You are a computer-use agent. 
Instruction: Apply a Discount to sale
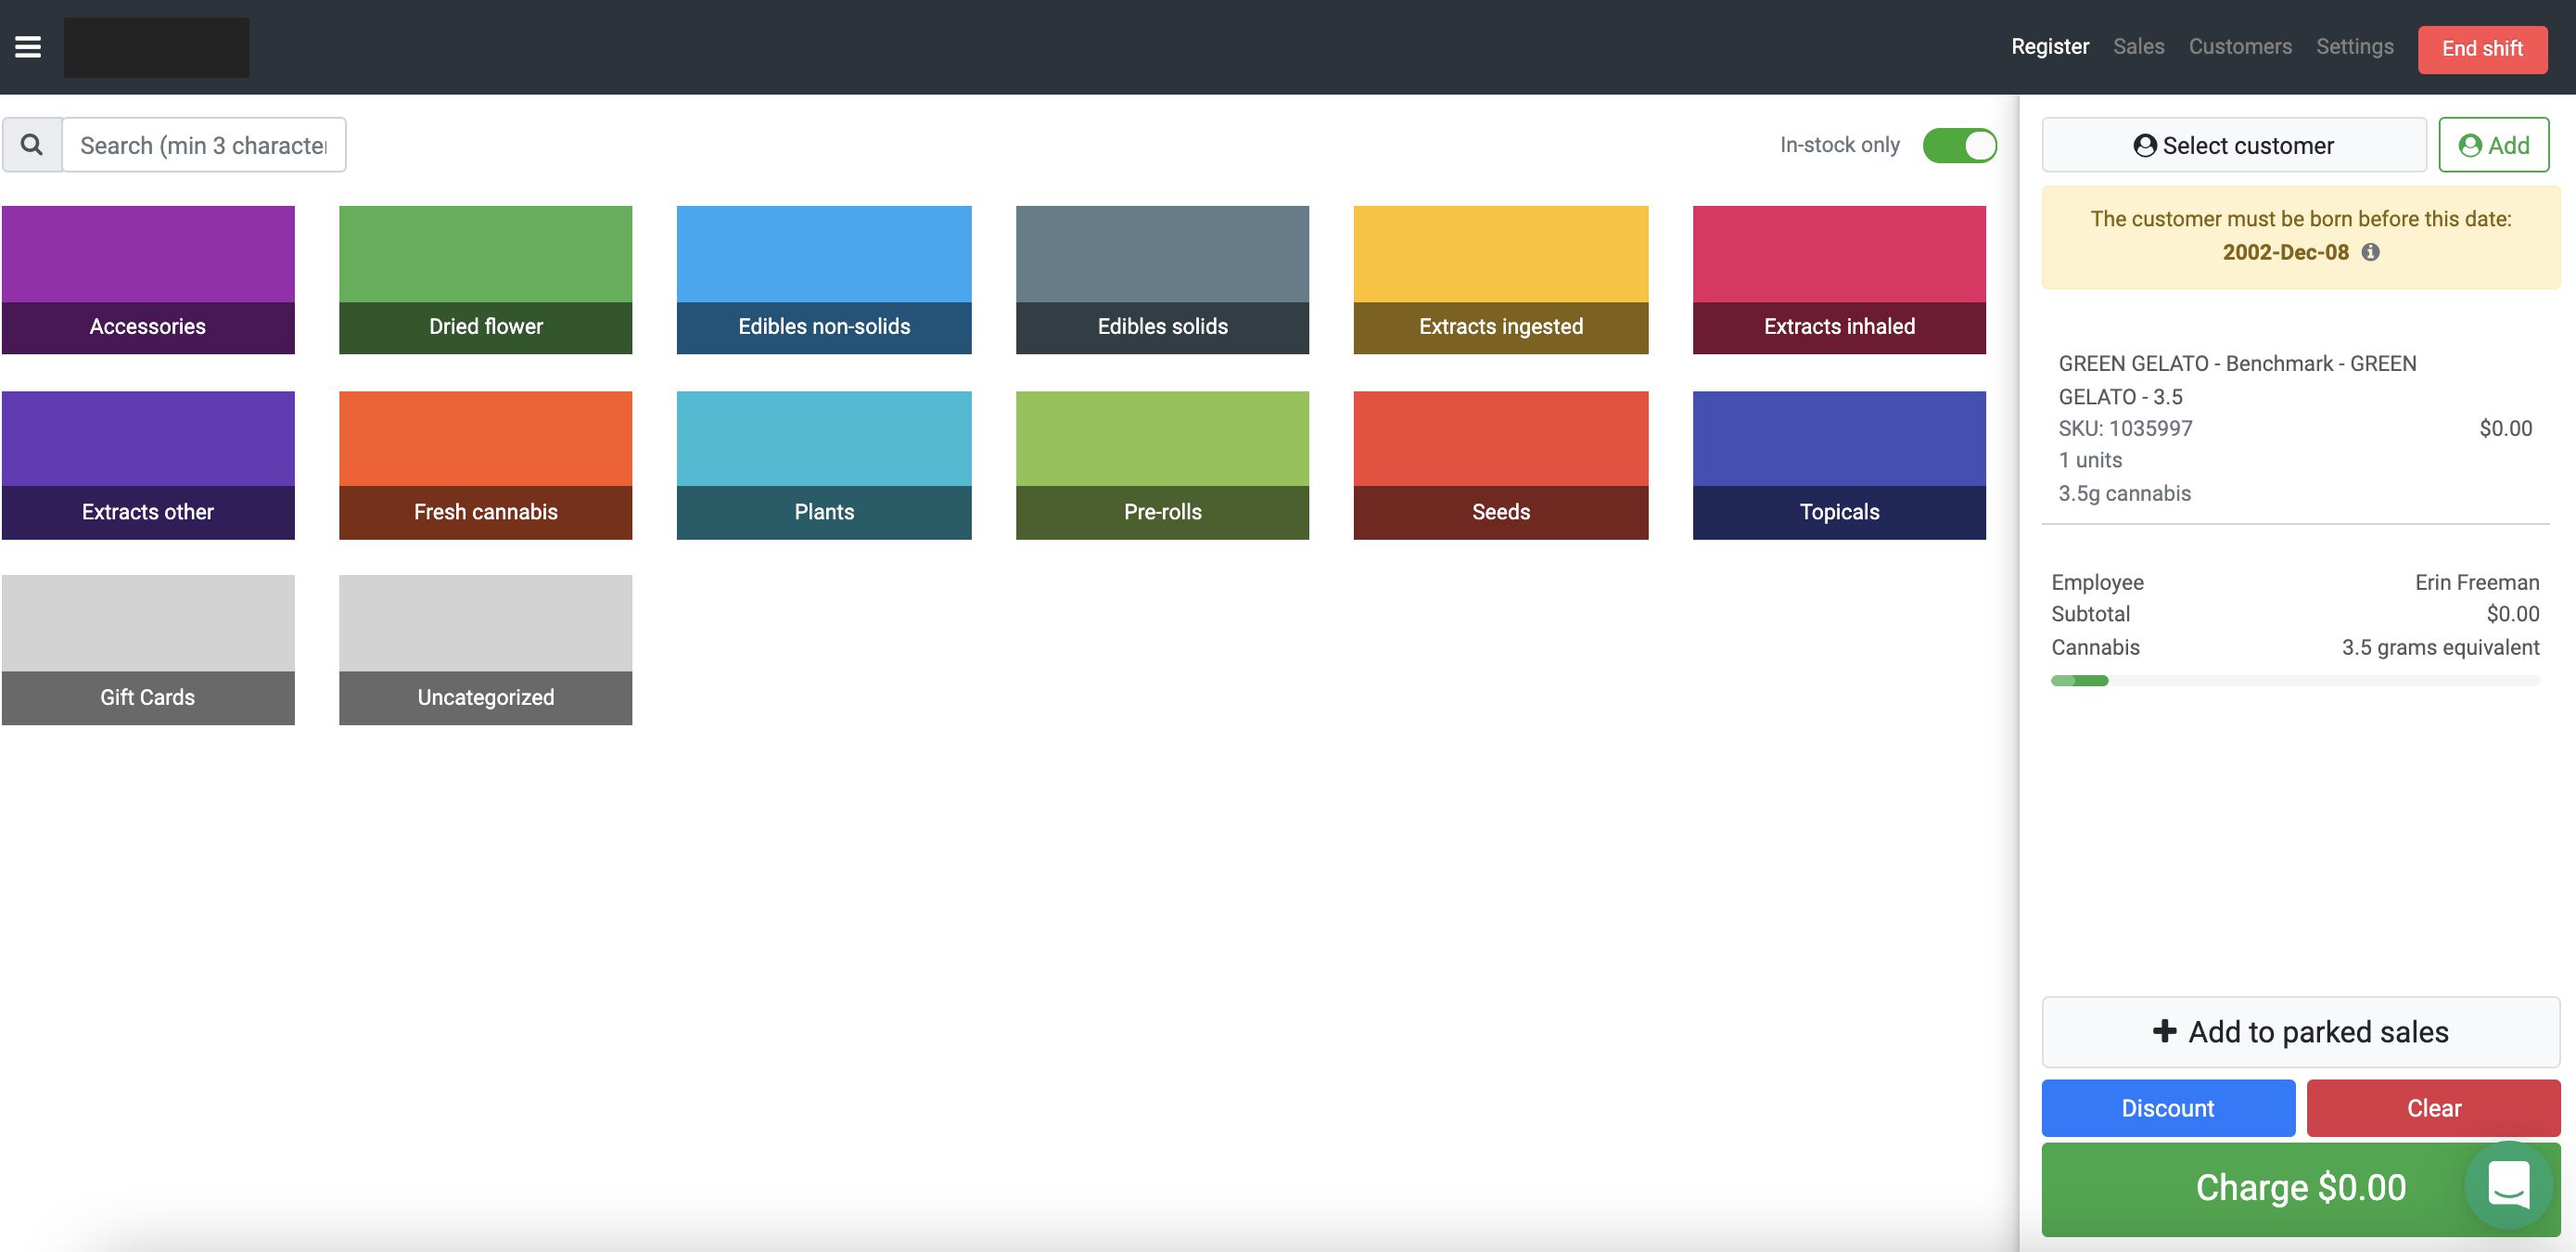click(x=2167, y=1107)
